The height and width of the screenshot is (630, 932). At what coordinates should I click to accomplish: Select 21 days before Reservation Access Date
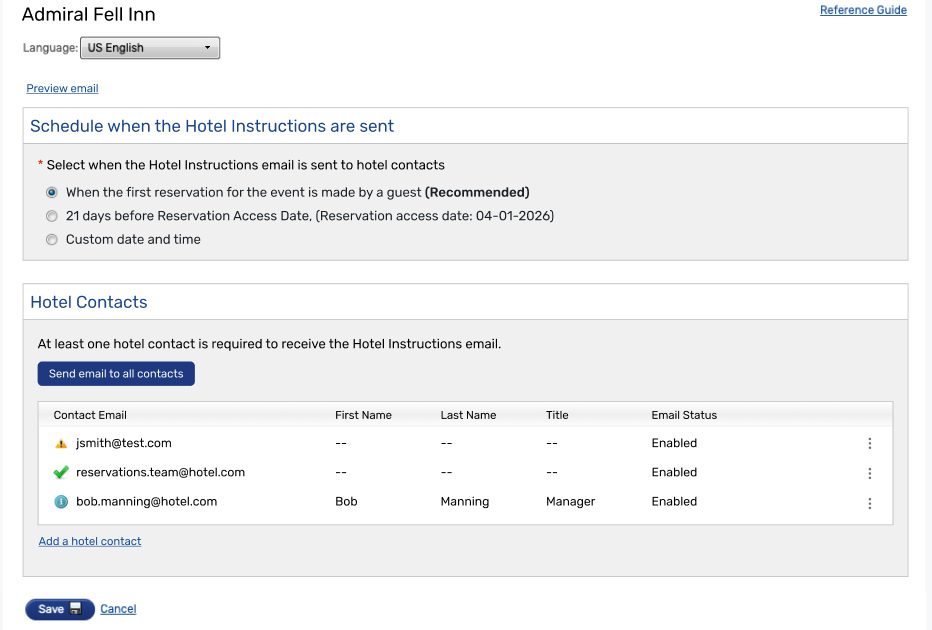click(x=52, y=216)
